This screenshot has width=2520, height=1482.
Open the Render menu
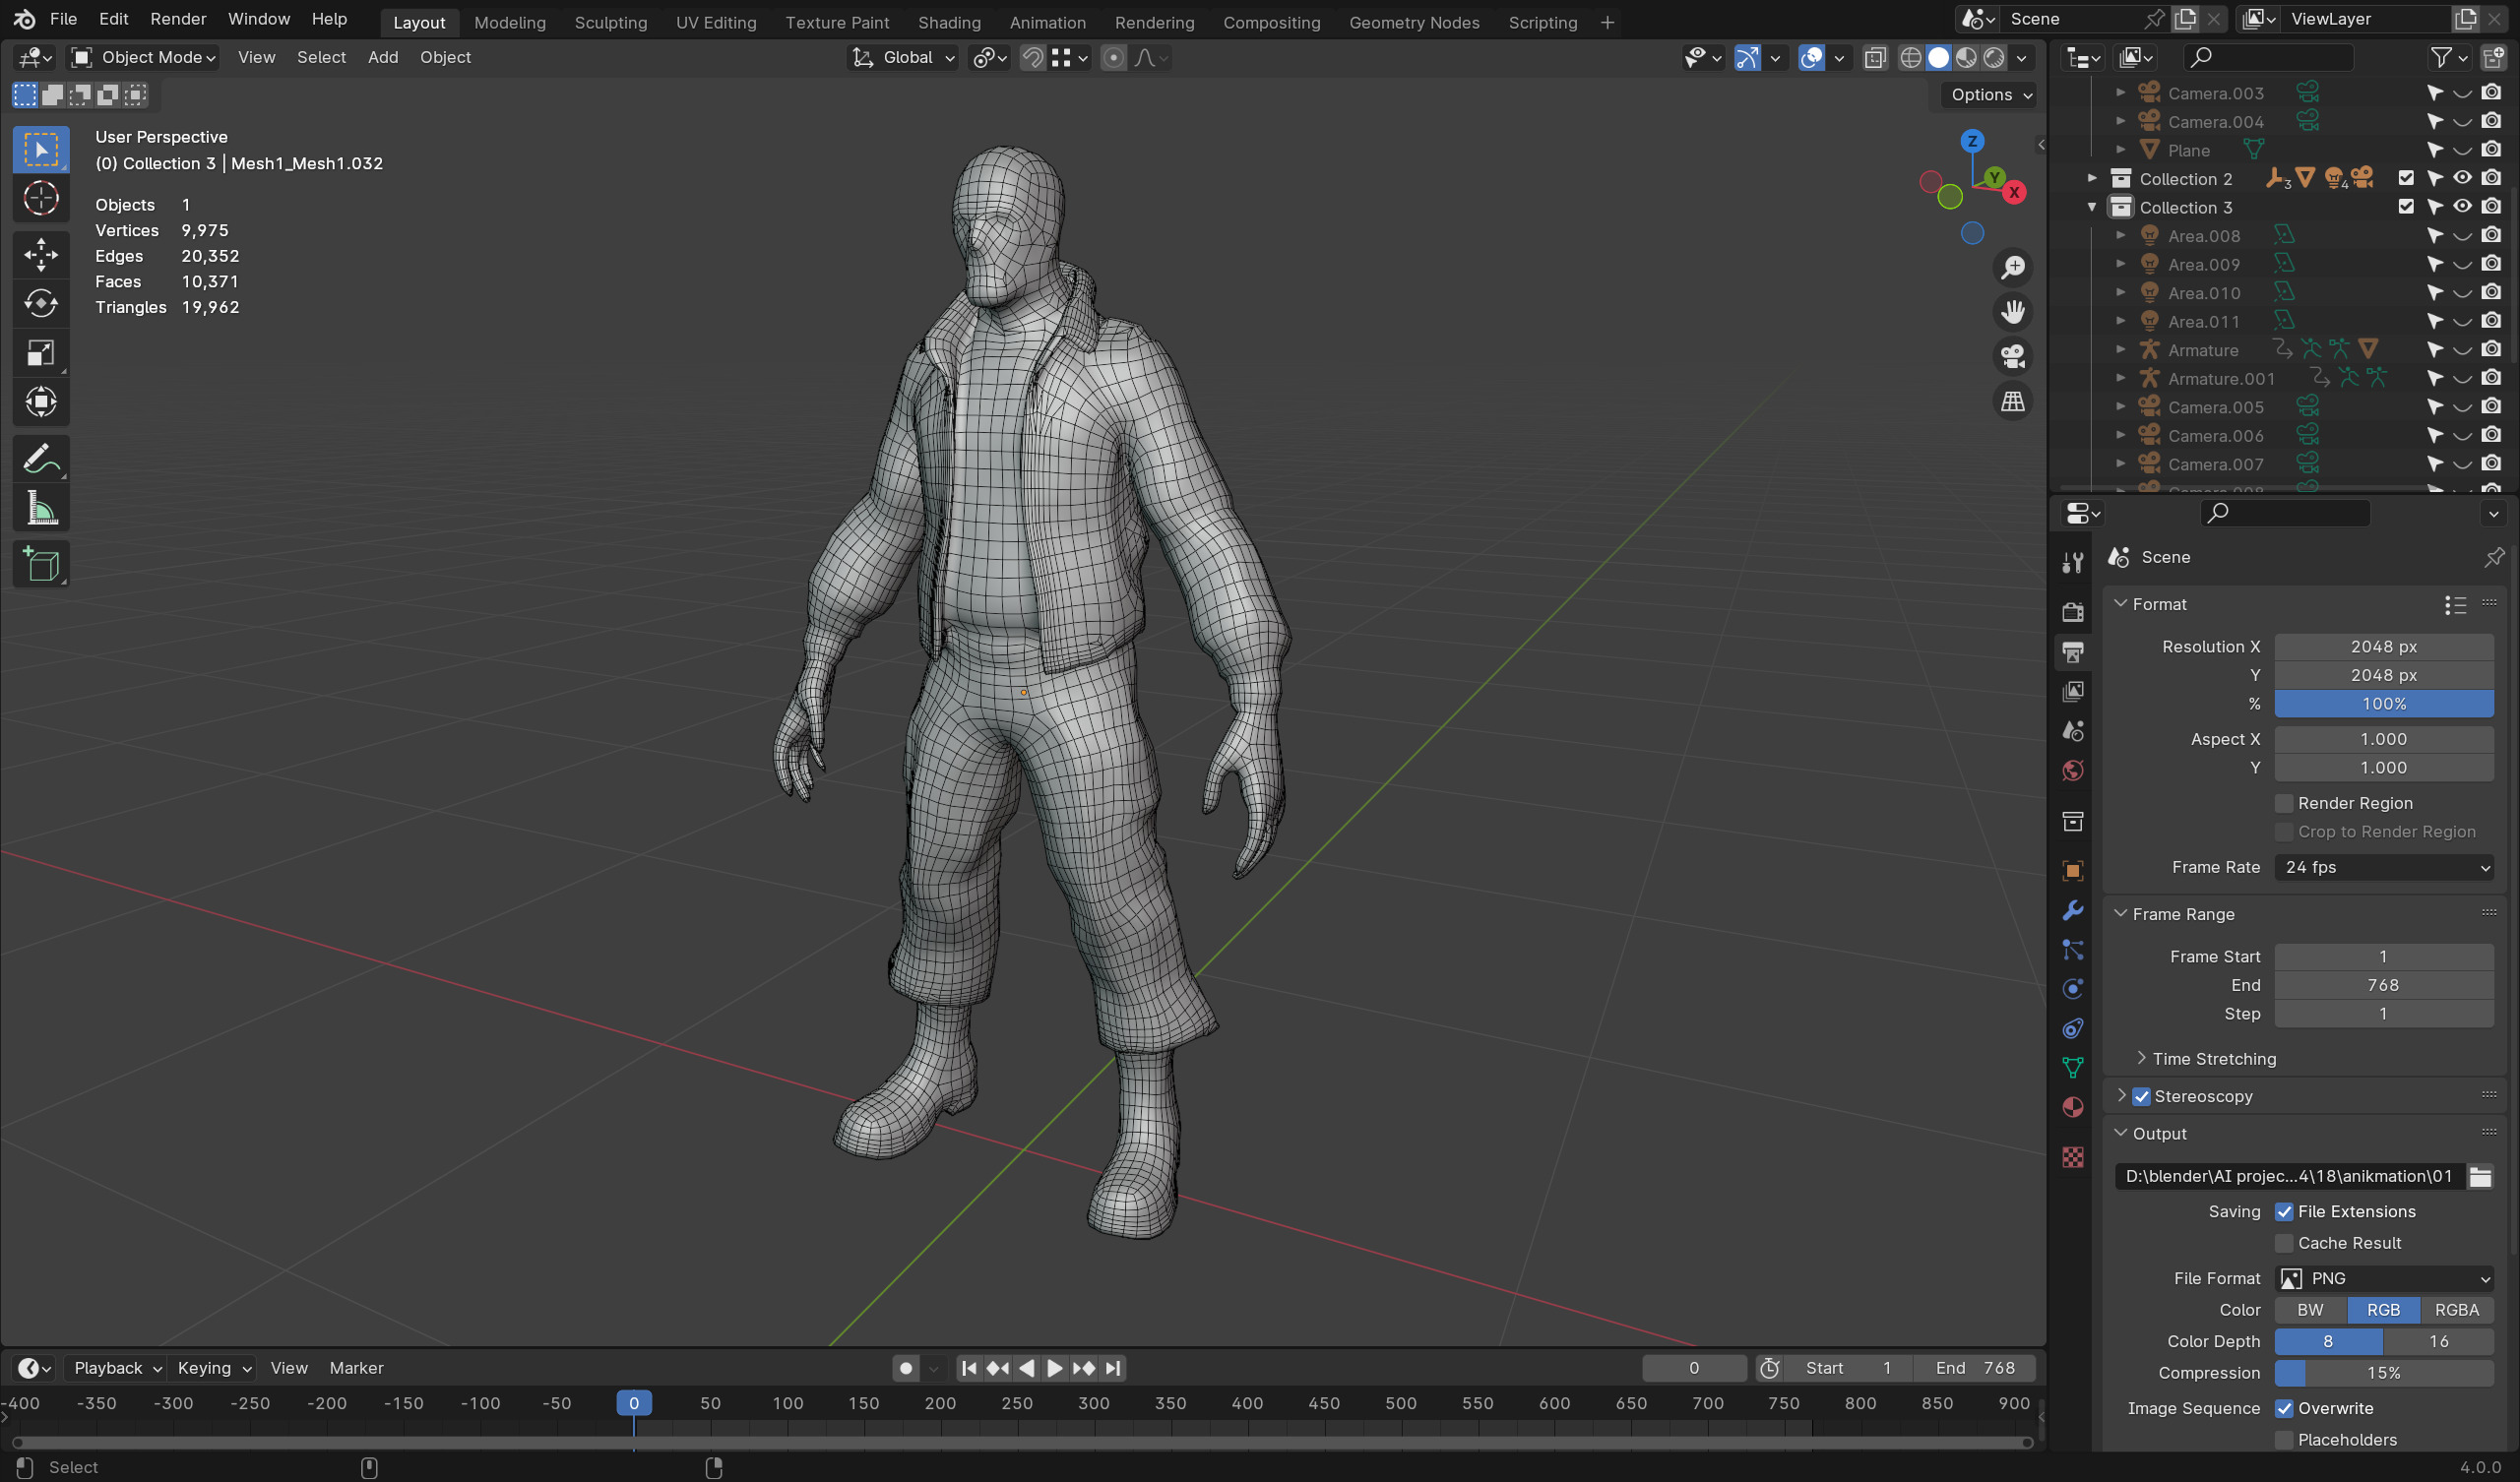pos(178,19)
